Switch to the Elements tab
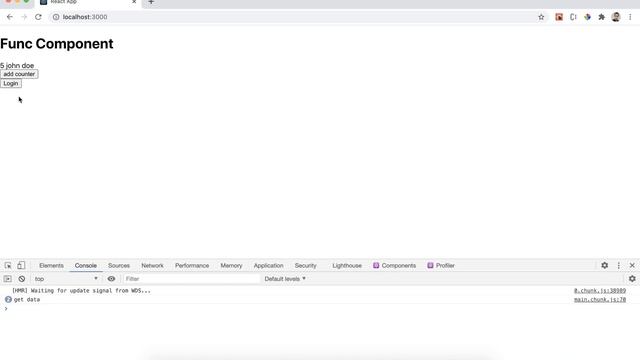Image resolution: width=640 pixels, height=360 pixels. coord(51,265)
